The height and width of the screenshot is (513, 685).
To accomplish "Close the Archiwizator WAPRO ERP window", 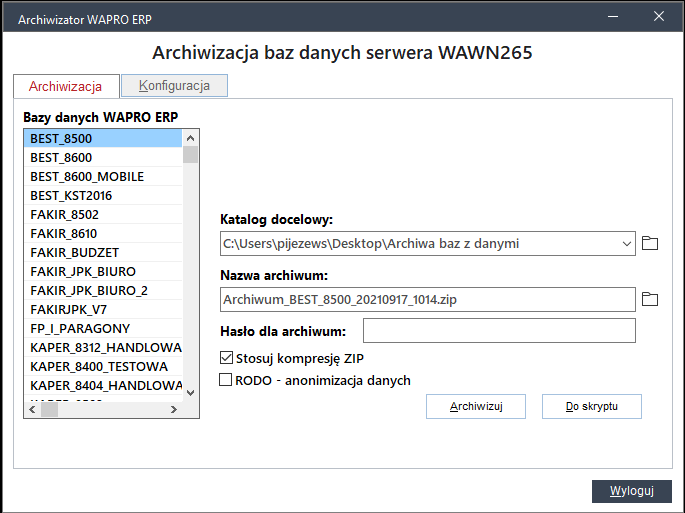I will point(659,17).
